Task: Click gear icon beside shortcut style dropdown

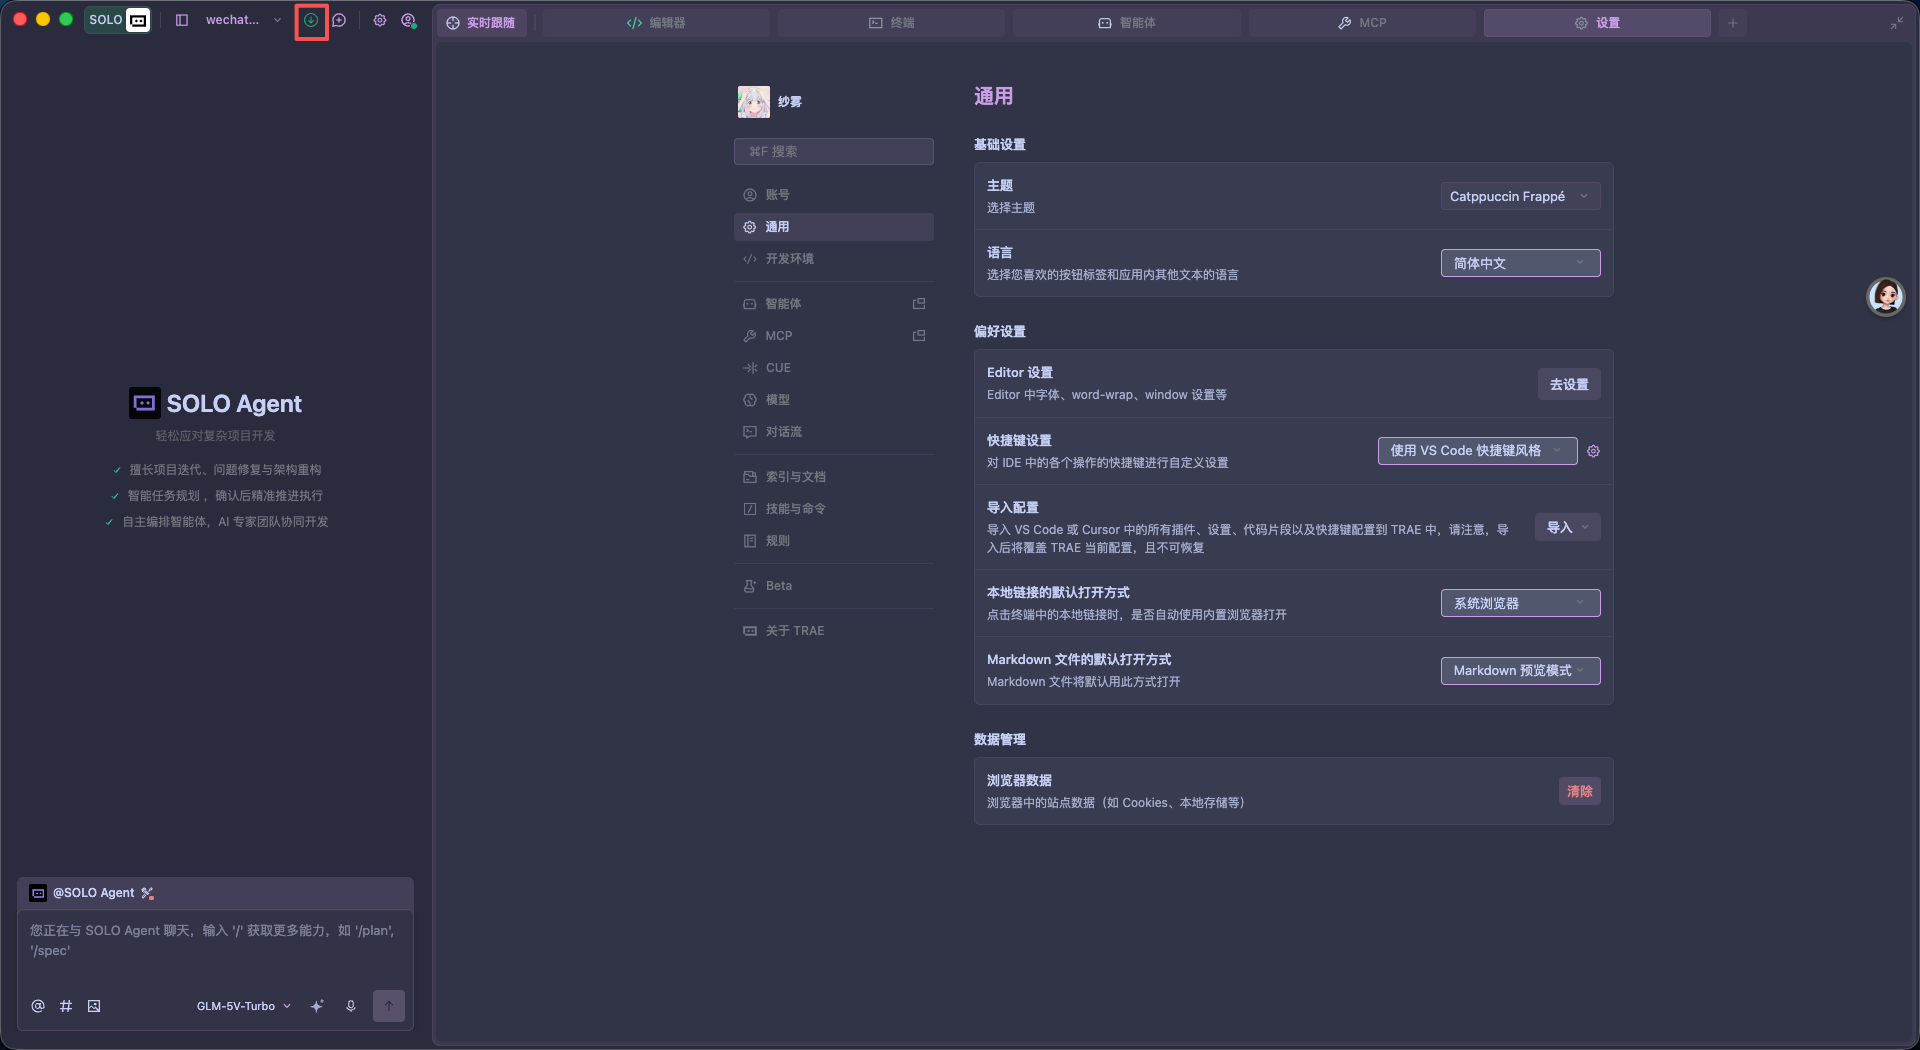Action: coord(1593,451)
